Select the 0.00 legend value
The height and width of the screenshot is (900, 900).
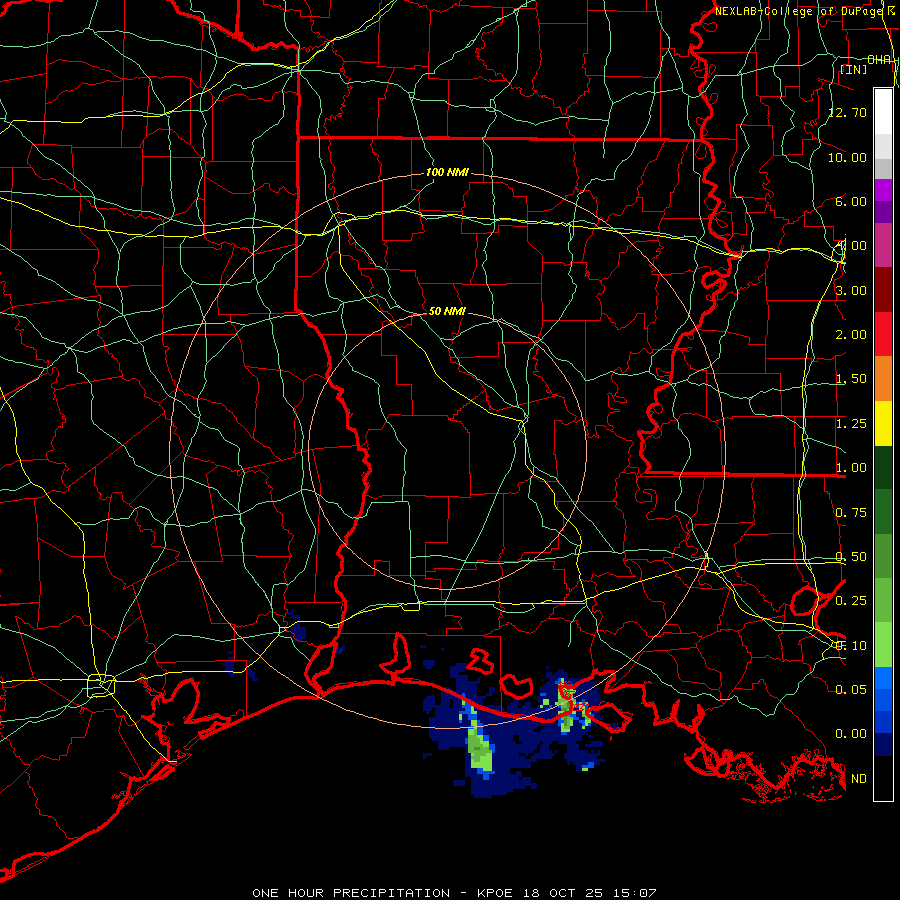pos(851,734)
